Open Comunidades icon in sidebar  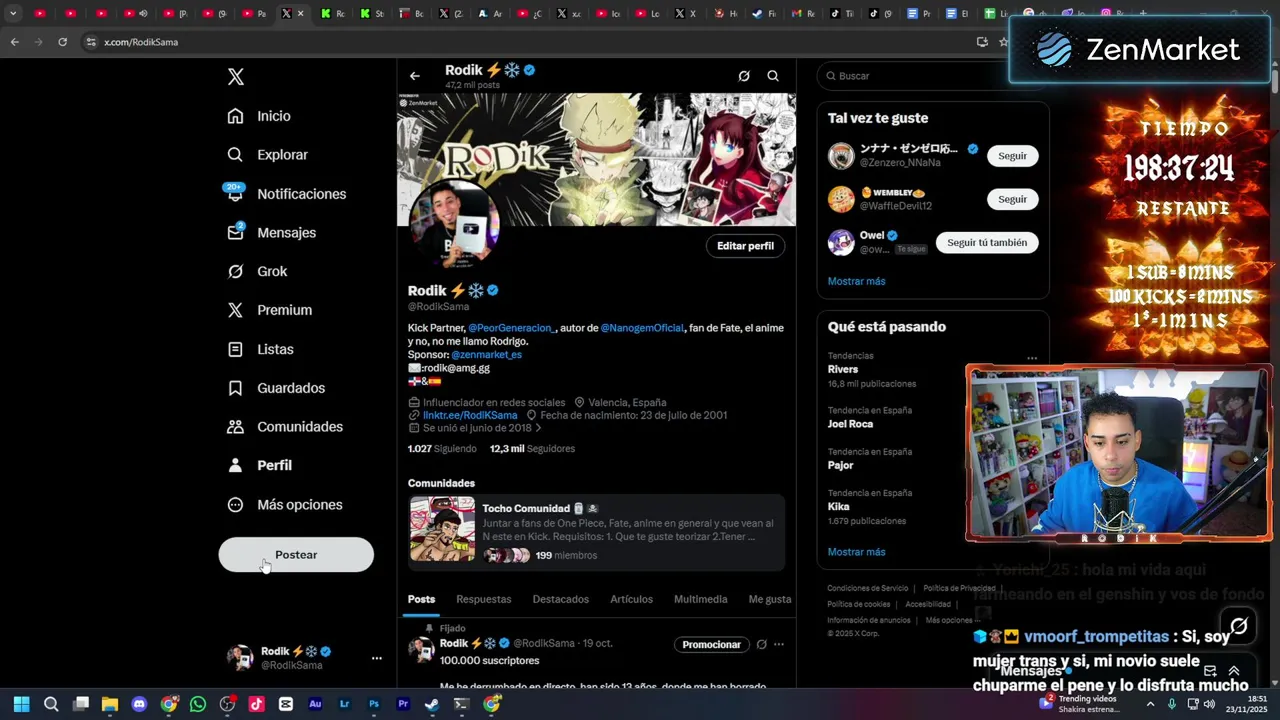[x=235, y=426]
